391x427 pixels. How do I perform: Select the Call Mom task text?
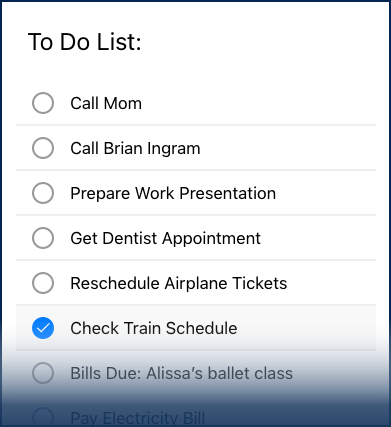point(106,103)
